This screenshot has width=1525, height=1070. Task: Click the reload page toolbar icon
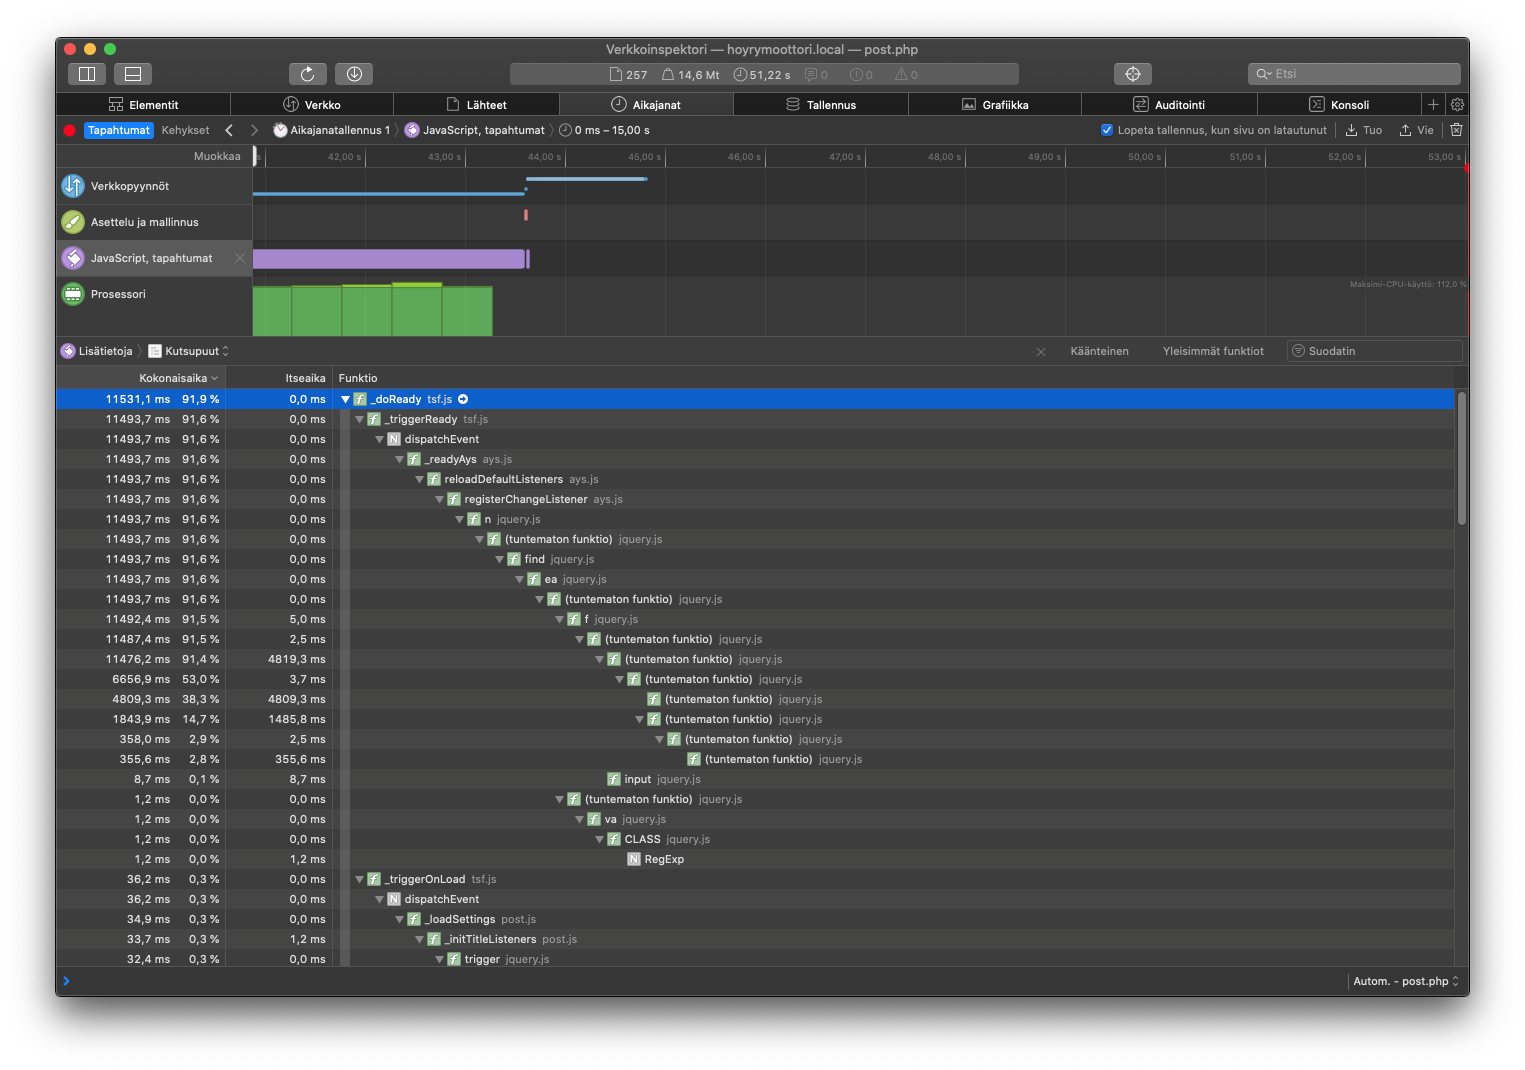307,74
